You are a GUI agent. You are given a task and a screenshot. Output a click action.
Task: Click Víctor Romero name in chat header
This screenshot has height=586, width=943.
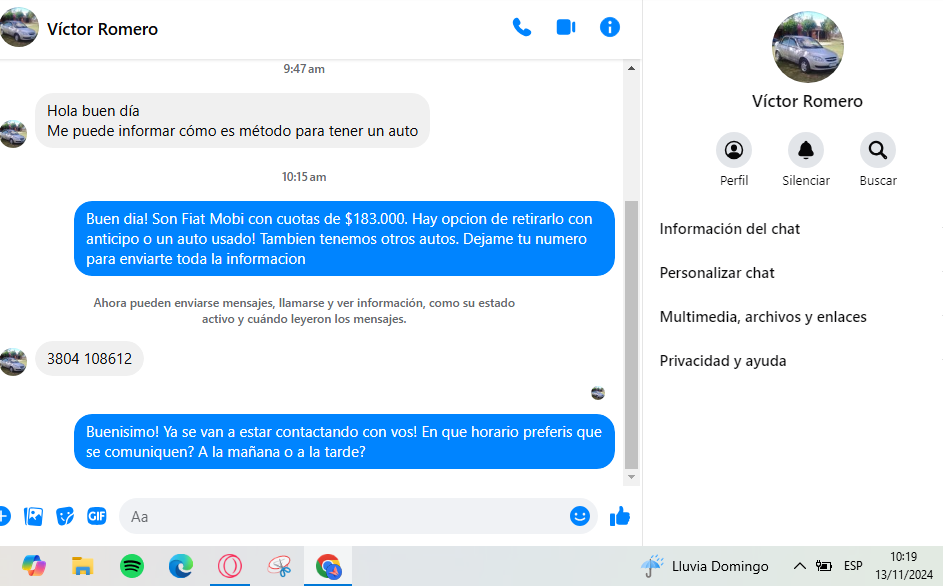pyautogui.click(x=102, y=29)
